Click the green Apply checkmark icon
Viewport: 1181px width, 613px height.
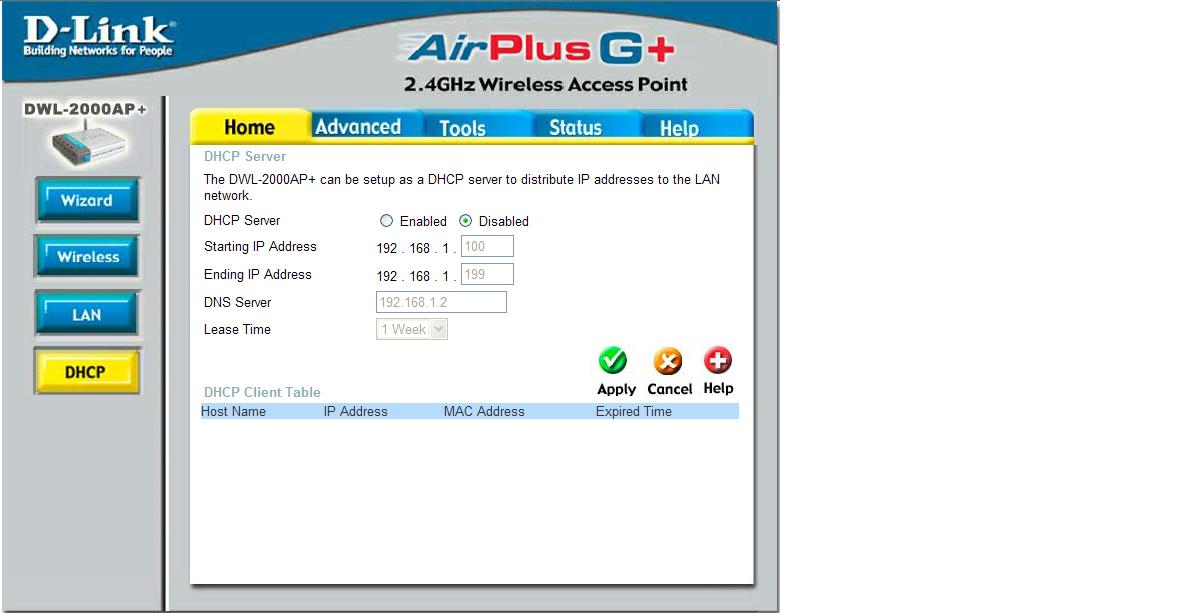[613, 361]
